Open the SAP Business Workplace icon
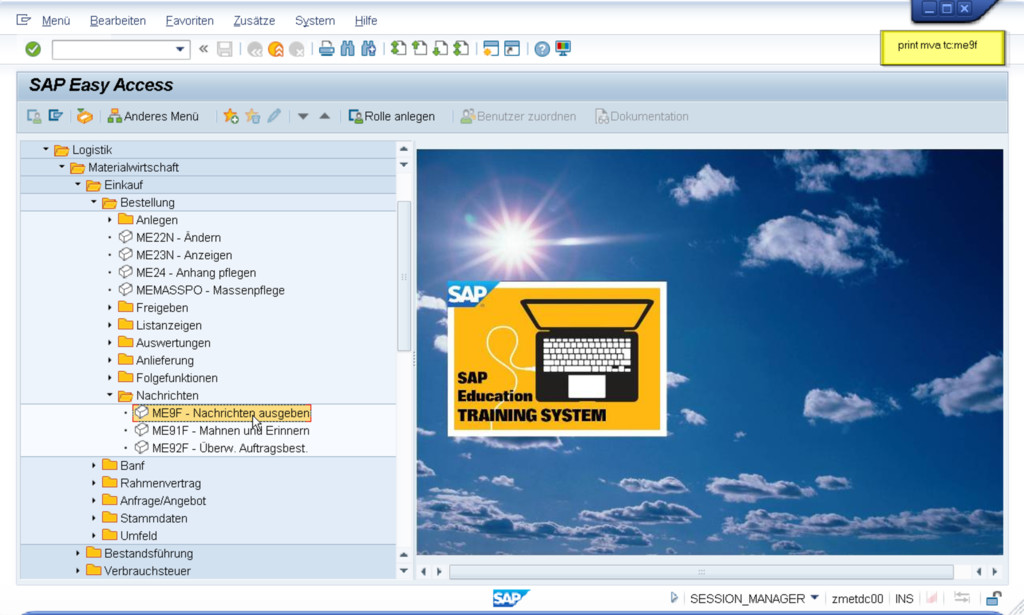1024x615 pixels. pyautogui.click(x=84, y=116)
